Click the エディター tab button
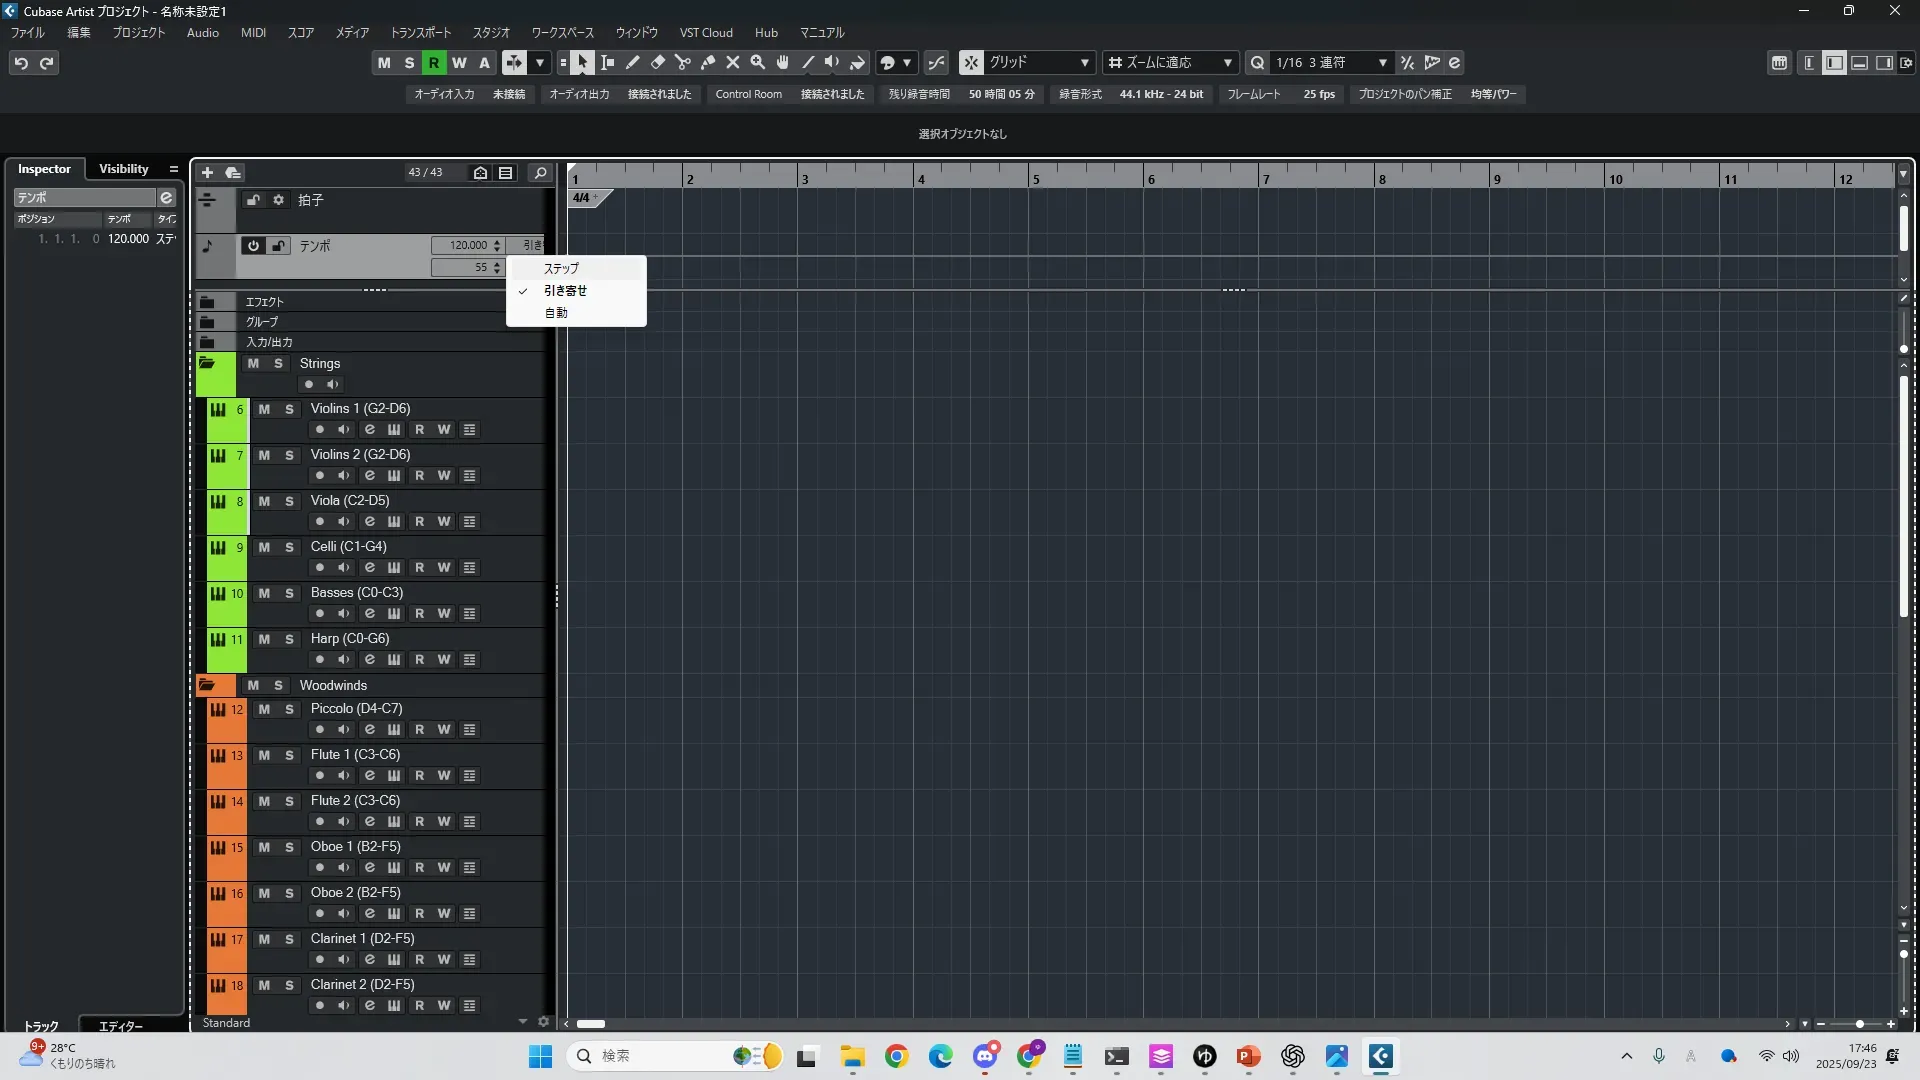The height and width of the screenshot is (1080, 1920). pos(120,1026)
